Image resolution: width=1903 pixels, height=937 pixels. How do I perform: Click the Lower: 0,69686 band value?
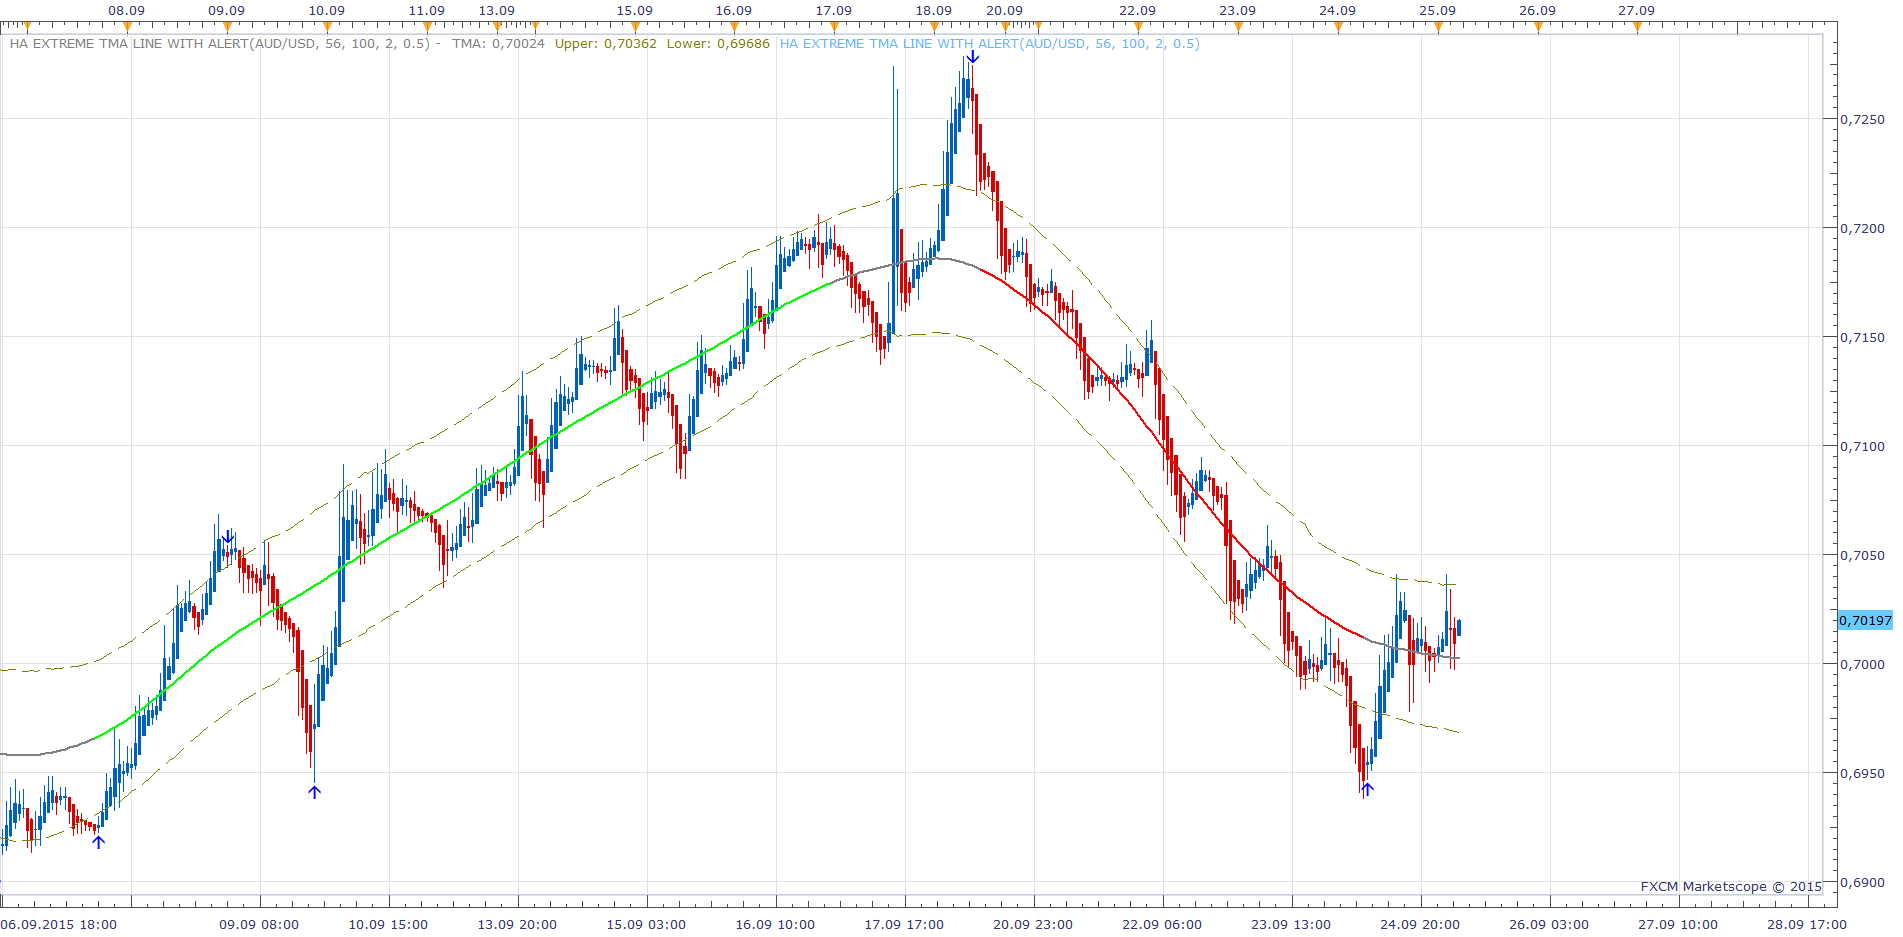click(x=718, y=44)
